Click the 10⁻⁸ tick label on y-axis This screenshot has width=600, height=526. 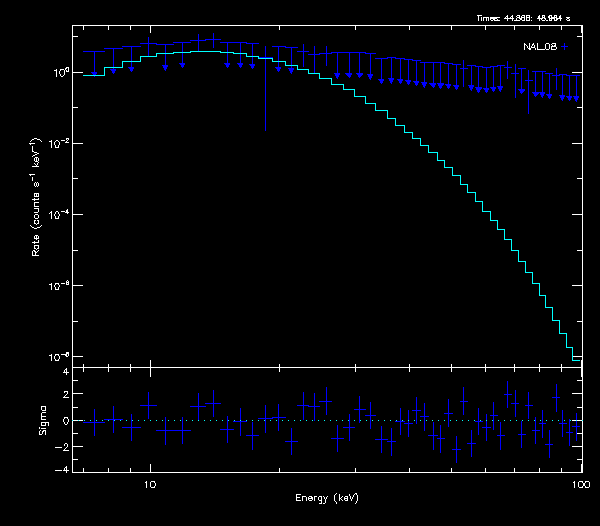click(60, 357)
